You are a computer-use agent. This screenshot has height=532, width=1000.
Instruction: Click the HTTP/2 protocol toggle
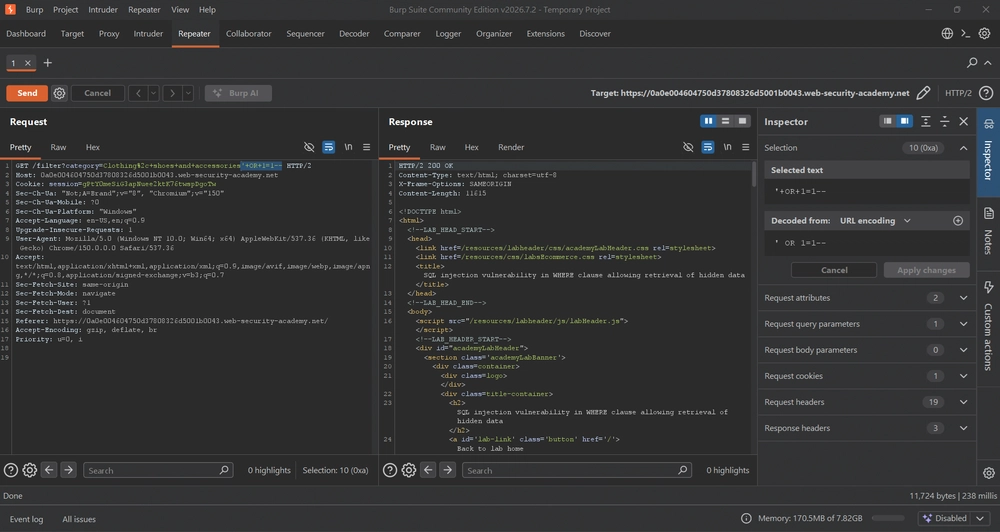pyautogui.click(x=958, y=93)
